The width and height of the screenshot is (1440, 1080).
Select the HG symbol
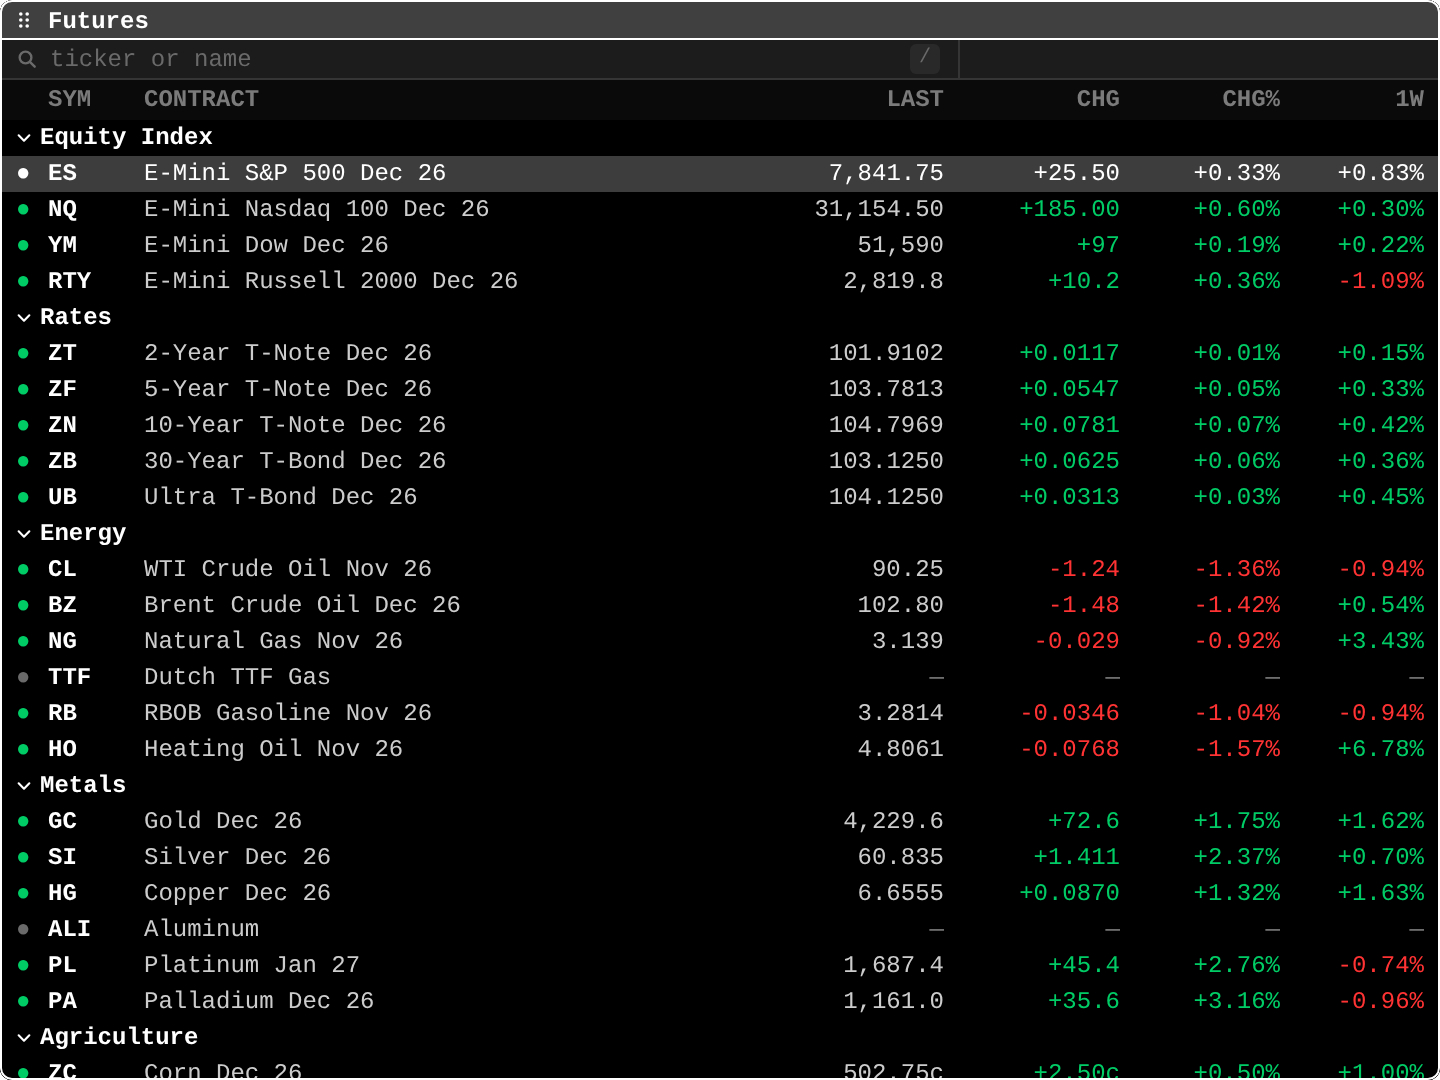pyautogui.click(x=62, y=893)
